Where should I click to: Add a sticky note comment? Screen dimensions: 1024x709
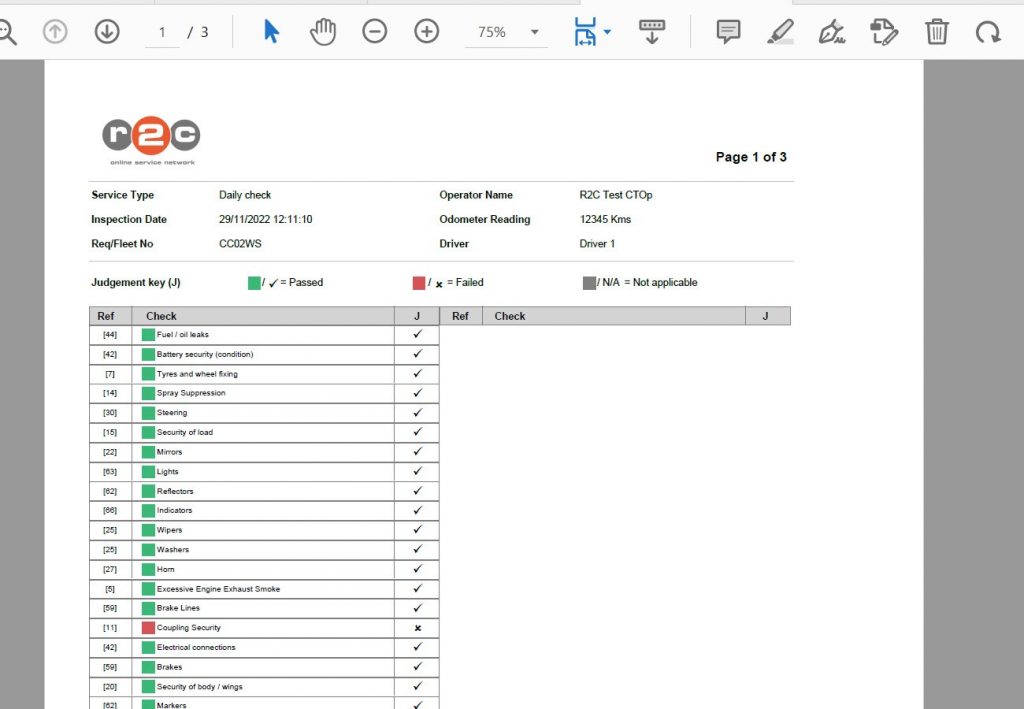coord(727,31)
